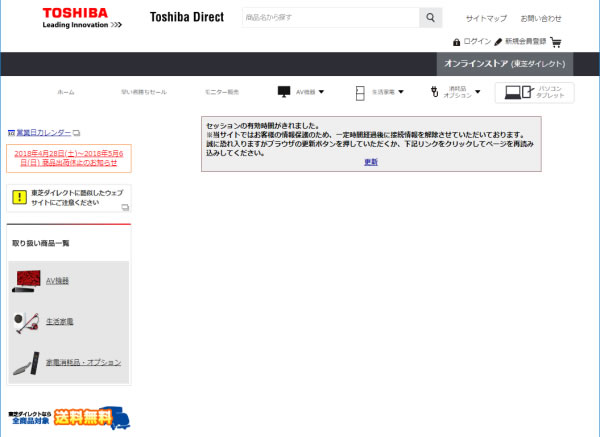The height and width of the screenshot is (437, 600).
Task: Click the pencil icon for new member registration
Action: (x=498, y=42)
